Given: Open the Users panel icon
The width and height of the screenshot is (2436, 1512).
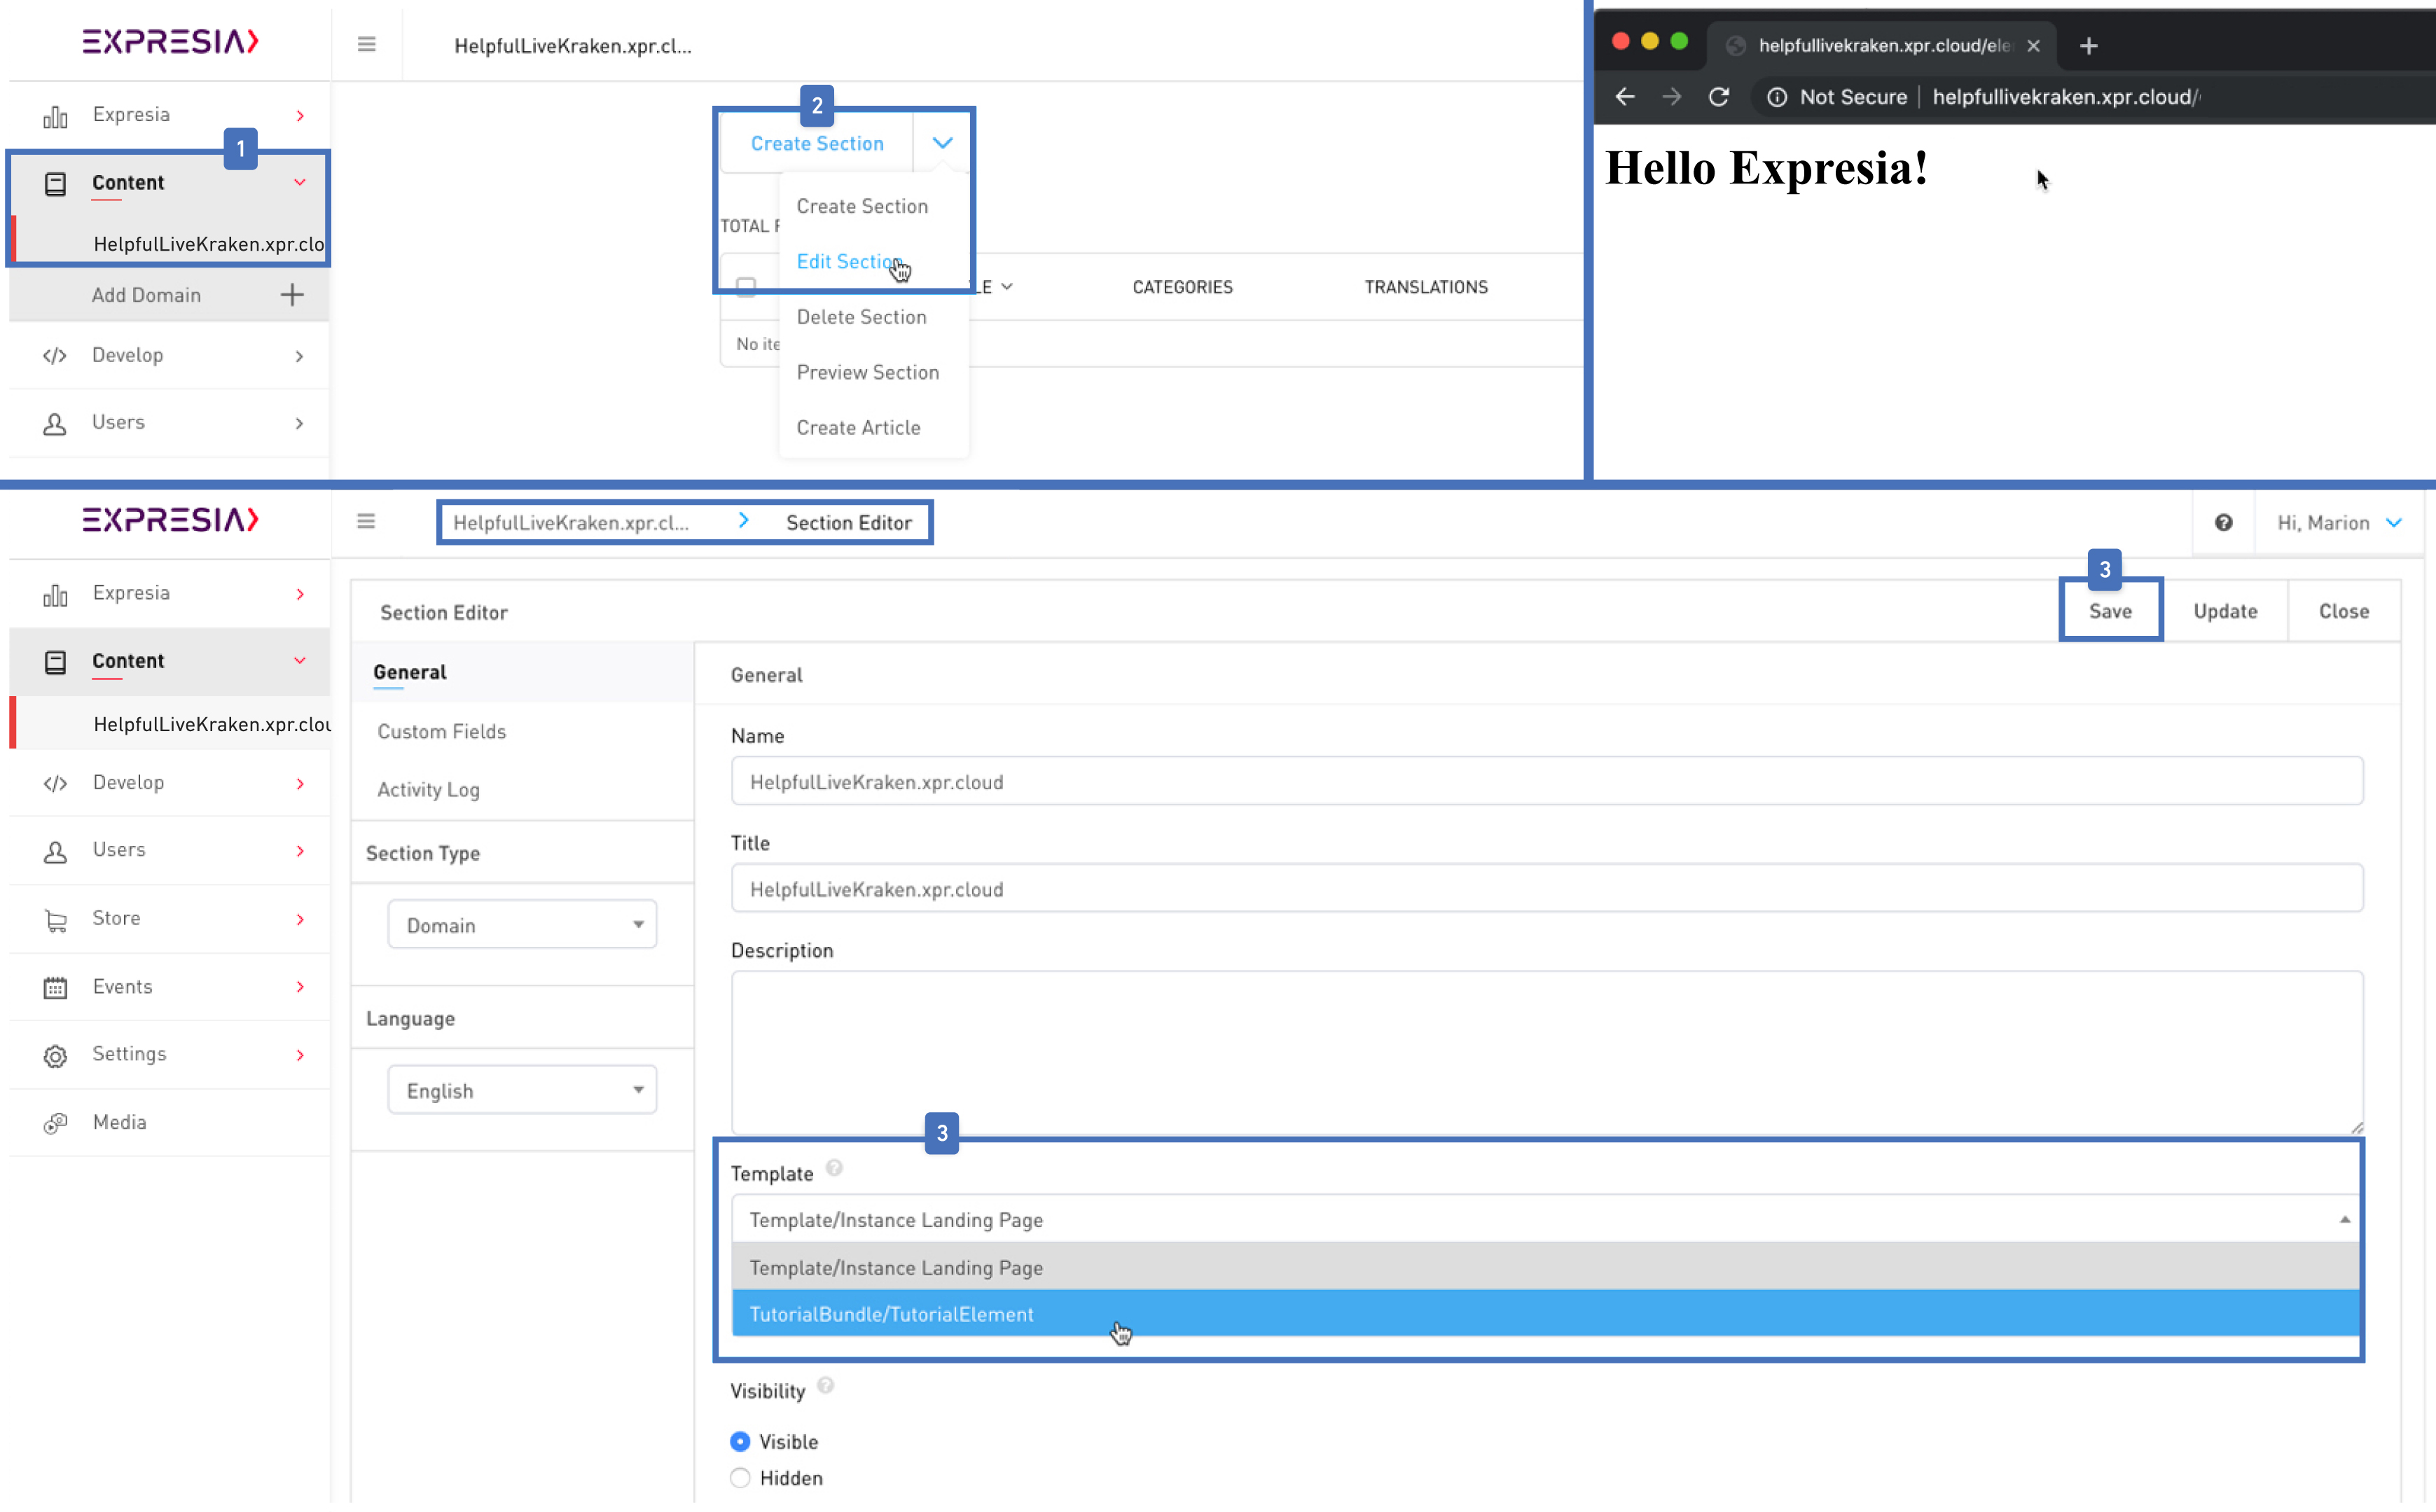Looking at the screenshot, I should coord(55,849).
